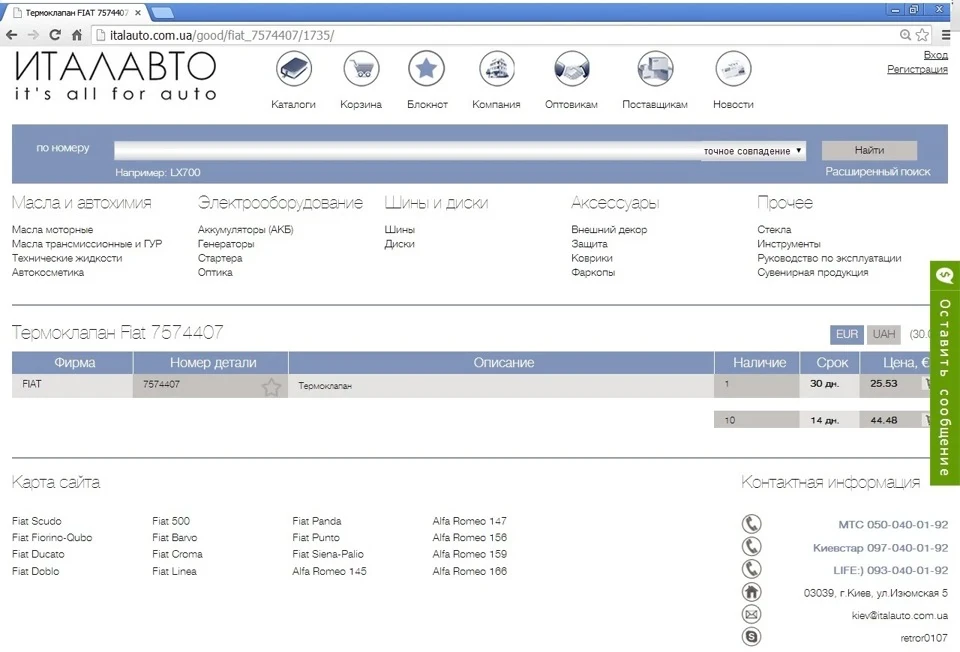Click the 25.53 price cell

coord(884,384)
